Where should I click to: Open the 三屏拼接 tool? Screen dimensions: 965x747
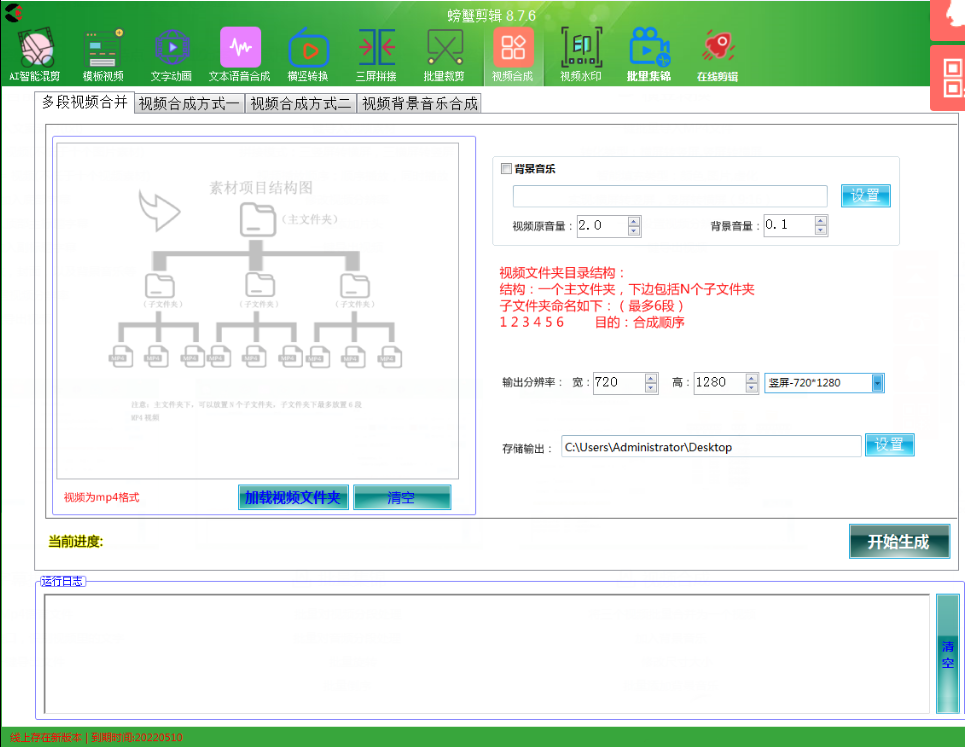pos(376,50)
